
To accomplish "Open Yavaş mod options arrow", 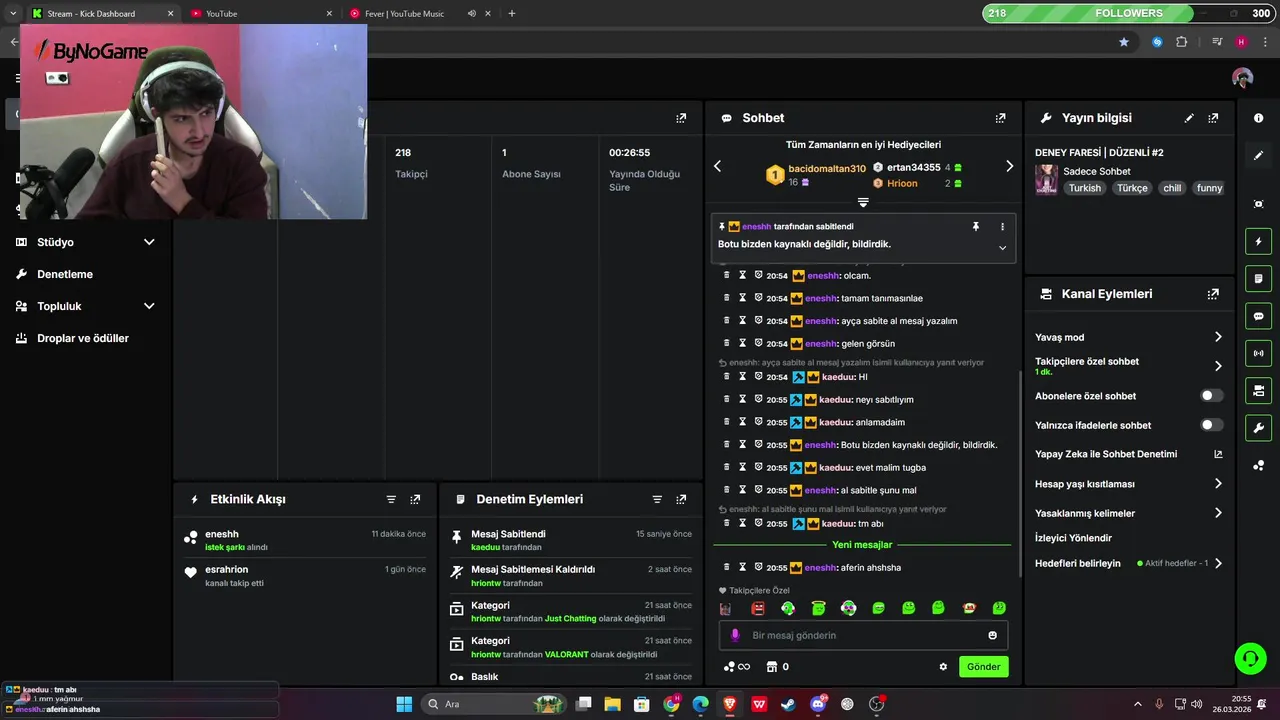I will pos(1218,337).
